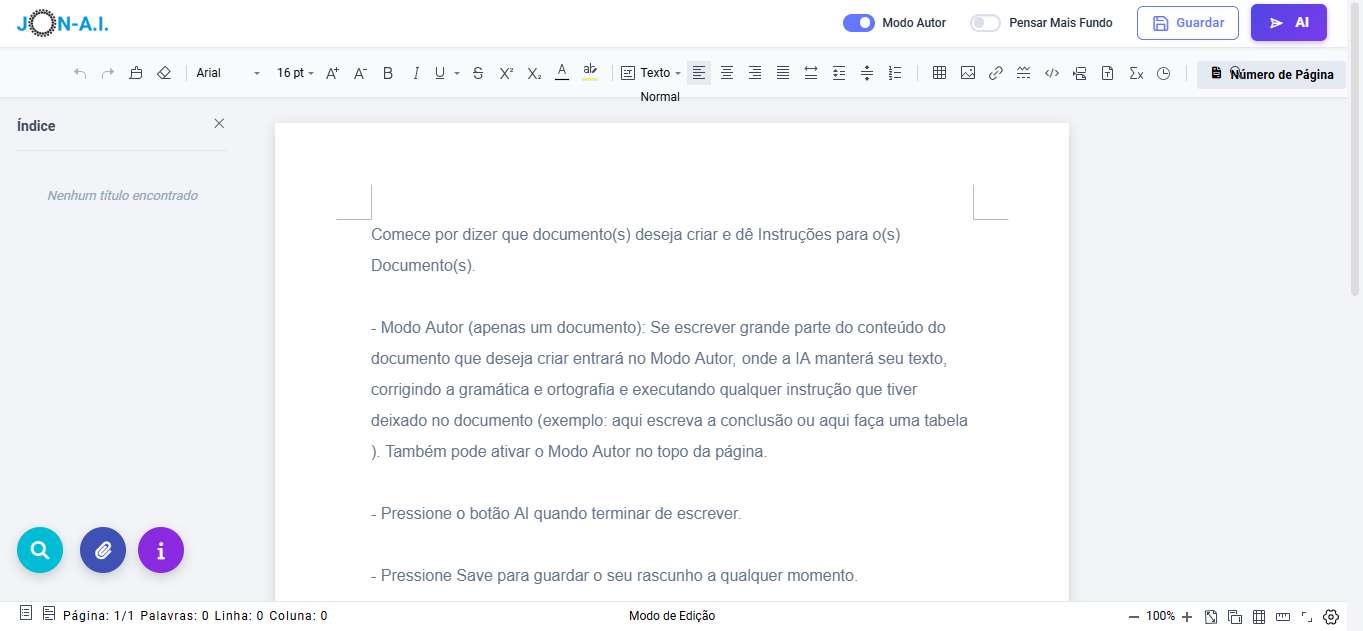This screenshot has height=631, width=1363.
Task: Open editor settings gear in status bar
Action: (x=1331, y=617)
